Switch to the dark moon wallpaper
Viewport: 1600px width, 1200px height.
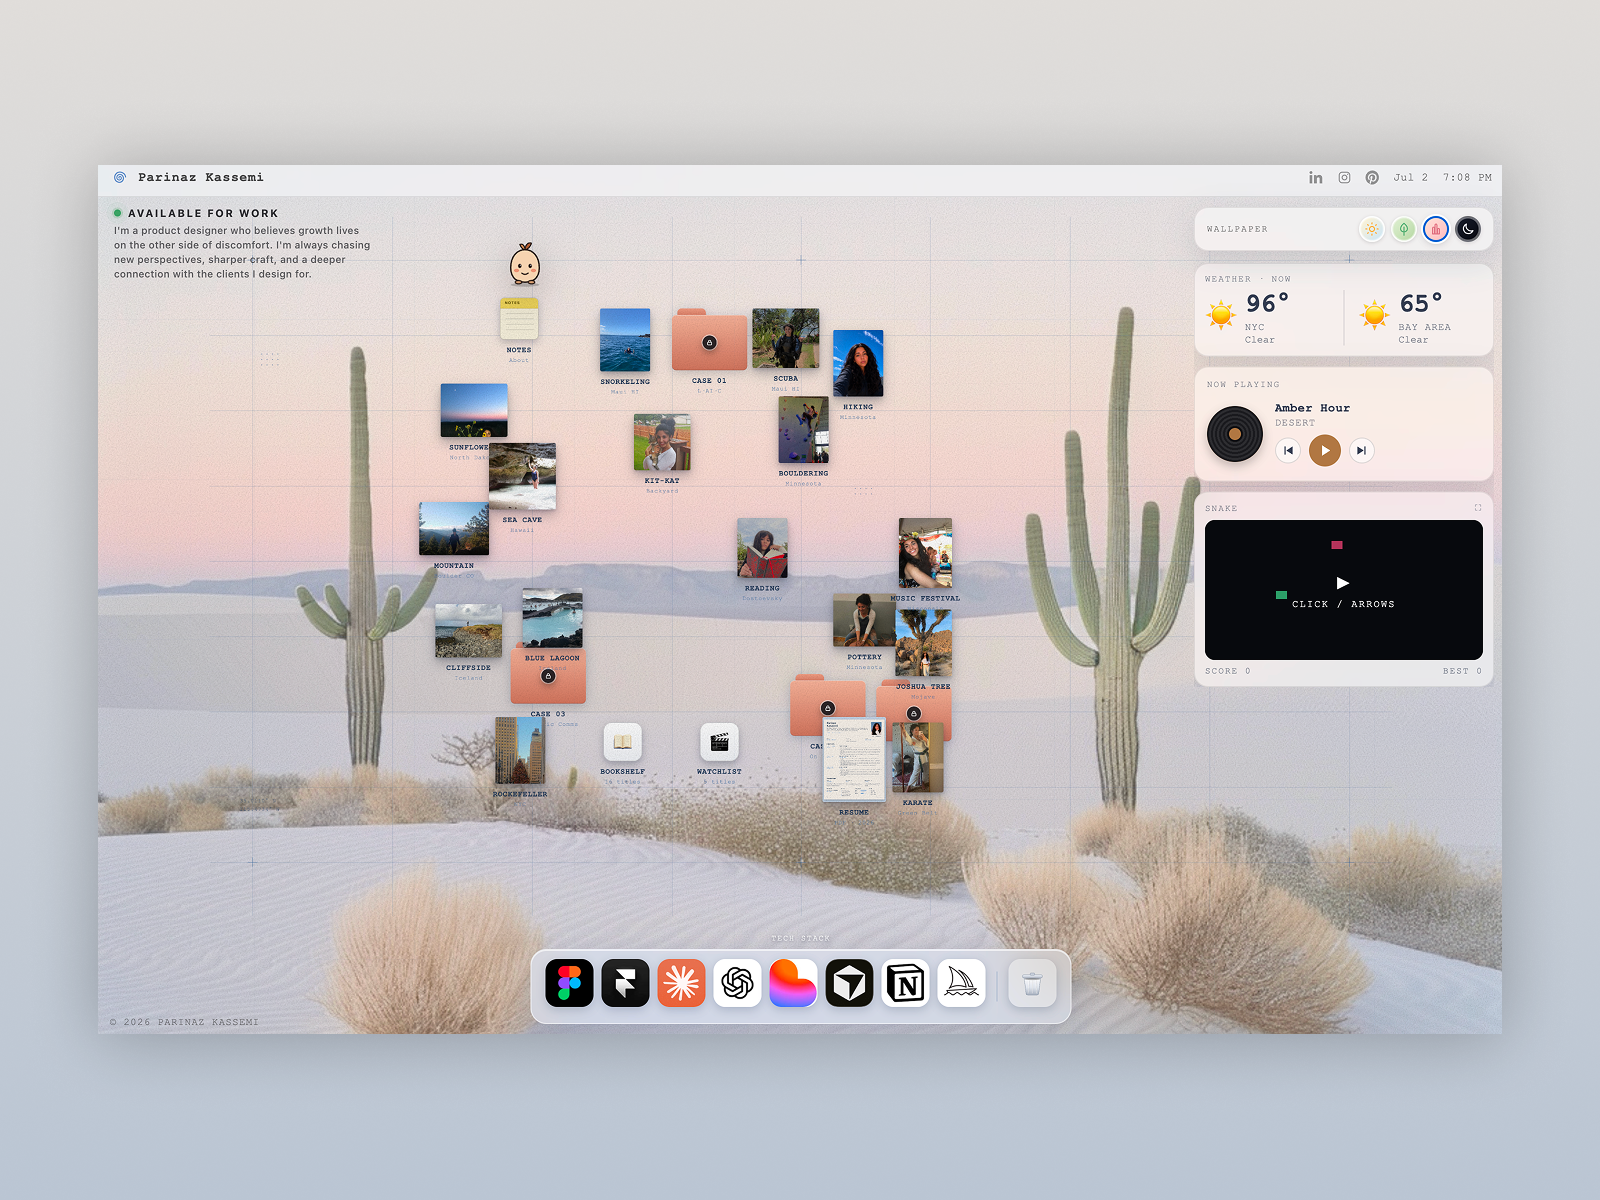point(1468,229)
